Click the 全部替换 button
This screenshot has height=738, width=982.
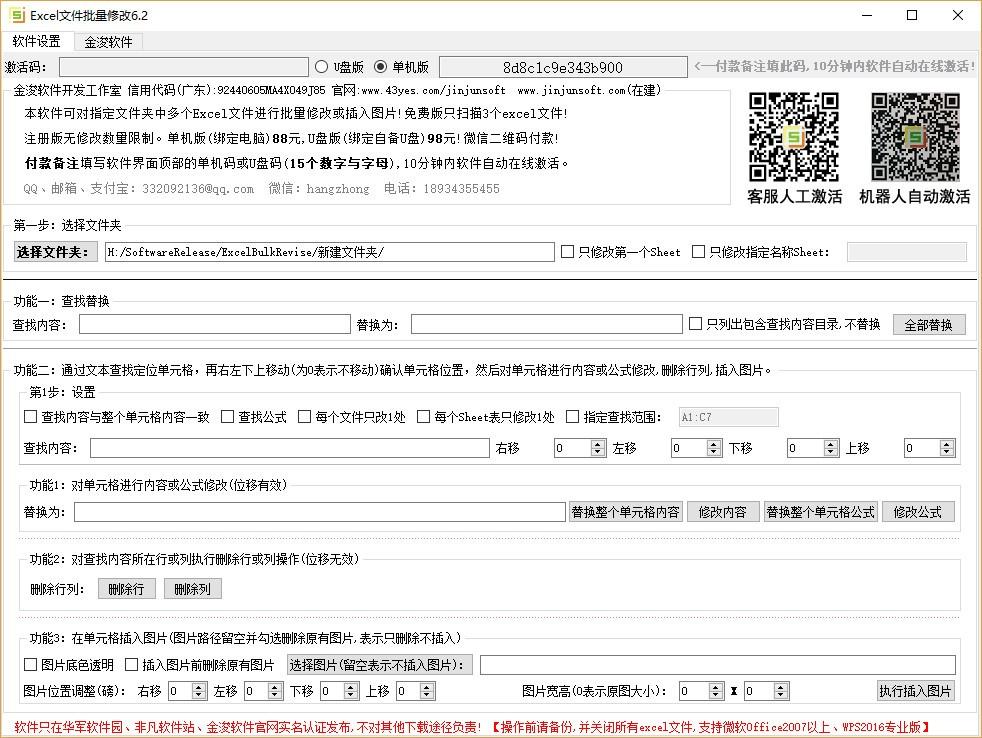tap(929, 325)
